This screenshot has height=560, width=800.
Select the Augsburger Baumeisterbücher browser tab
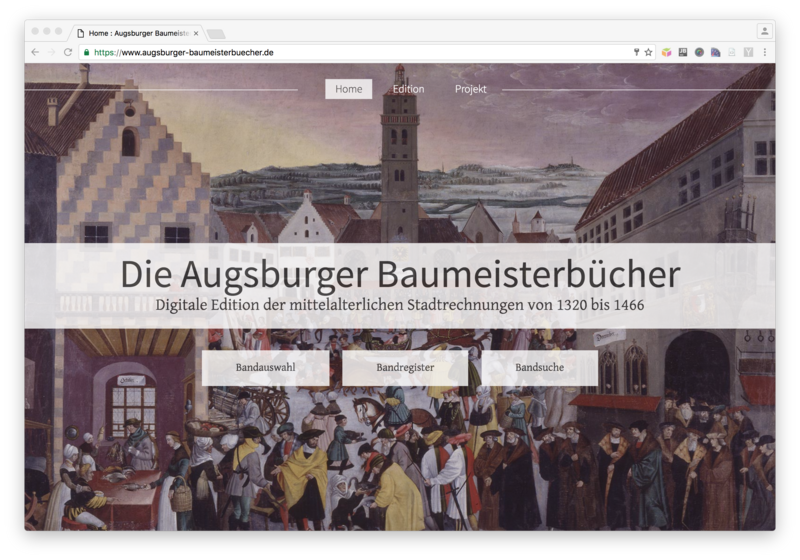pos(135,33)
